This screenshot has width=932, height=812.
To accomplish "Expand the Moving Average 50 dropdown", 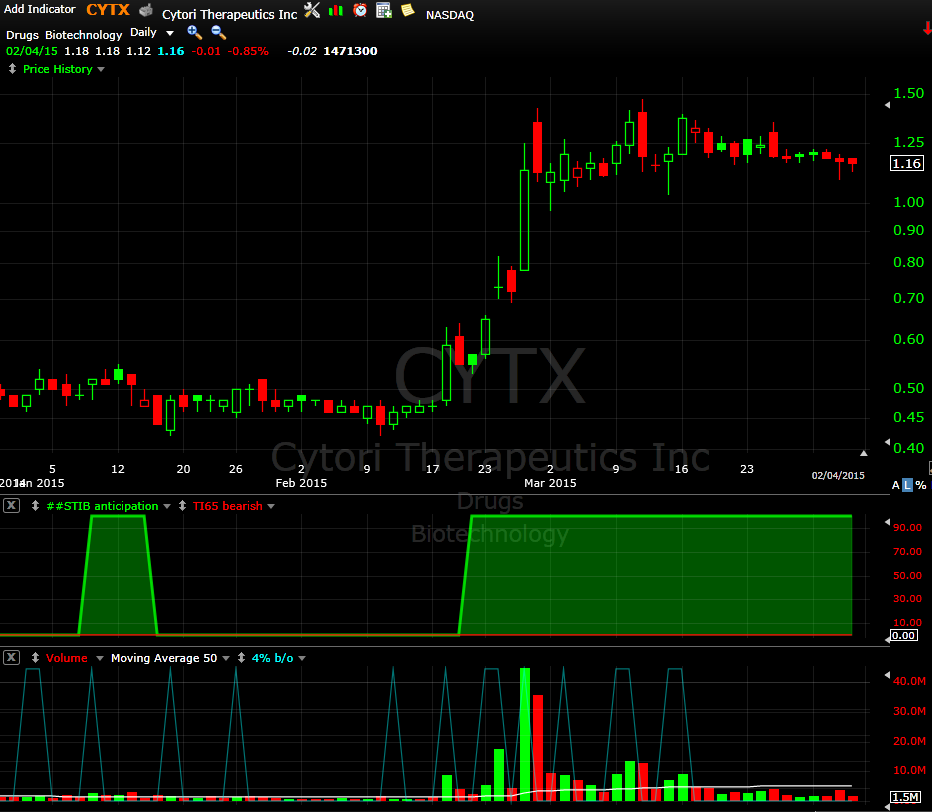I will 226,658.
